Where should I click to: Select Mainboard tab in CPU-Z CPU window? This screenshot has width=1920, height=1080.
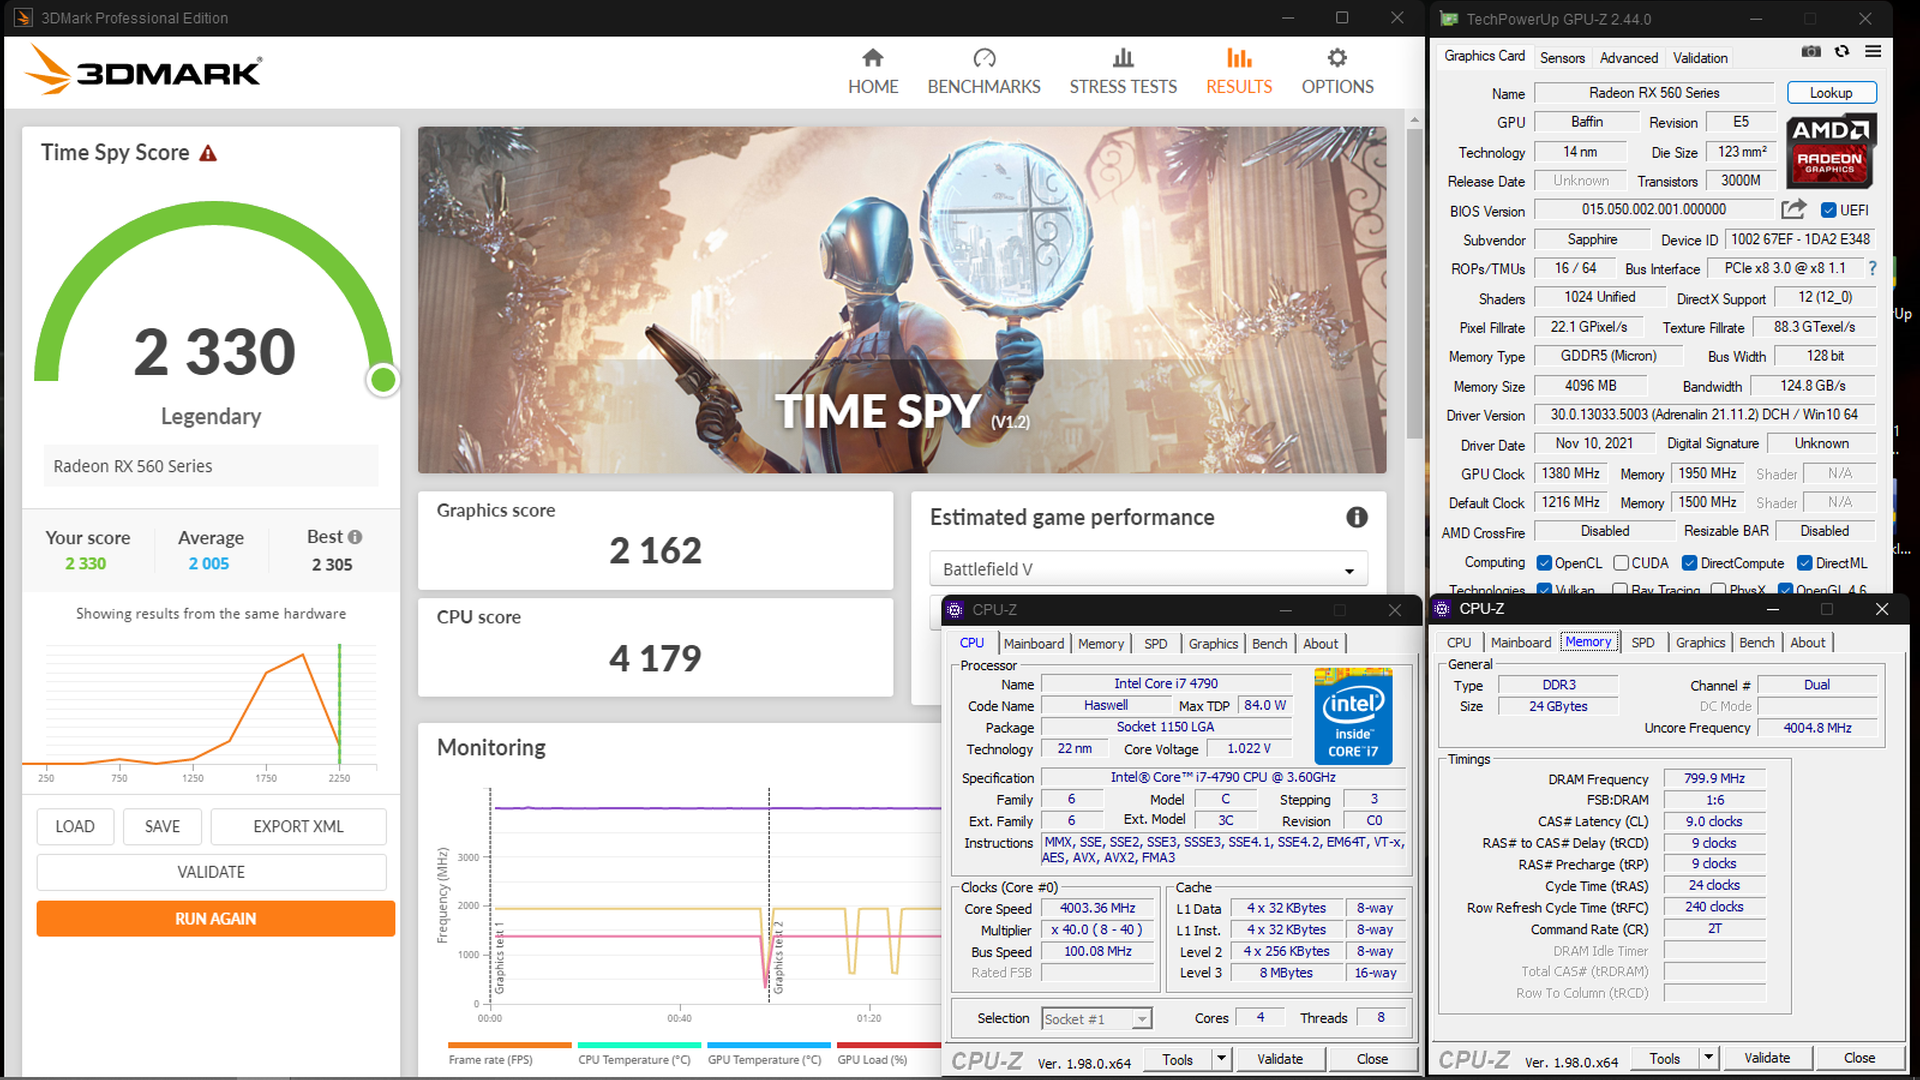(1034, 644)
